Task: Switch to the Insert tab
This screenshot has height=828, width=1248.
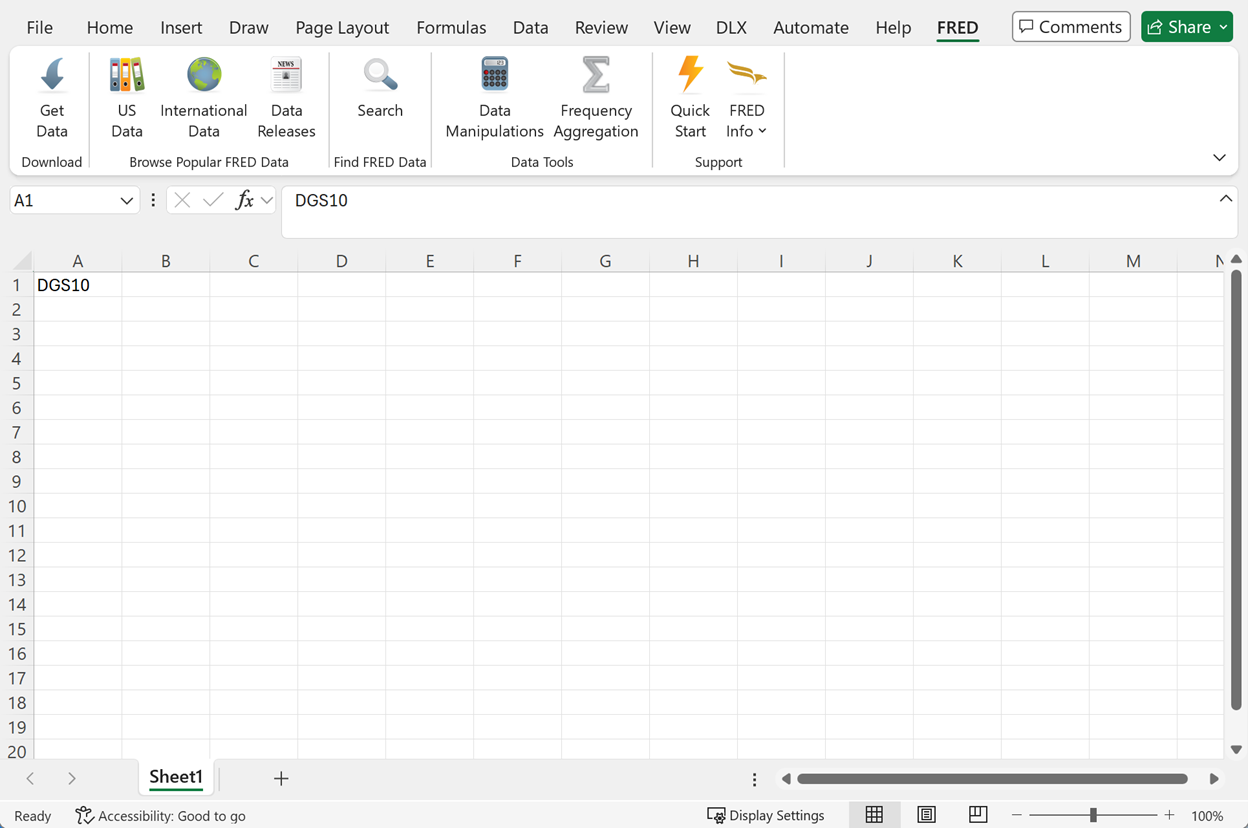Action: (x=181, y=27)
